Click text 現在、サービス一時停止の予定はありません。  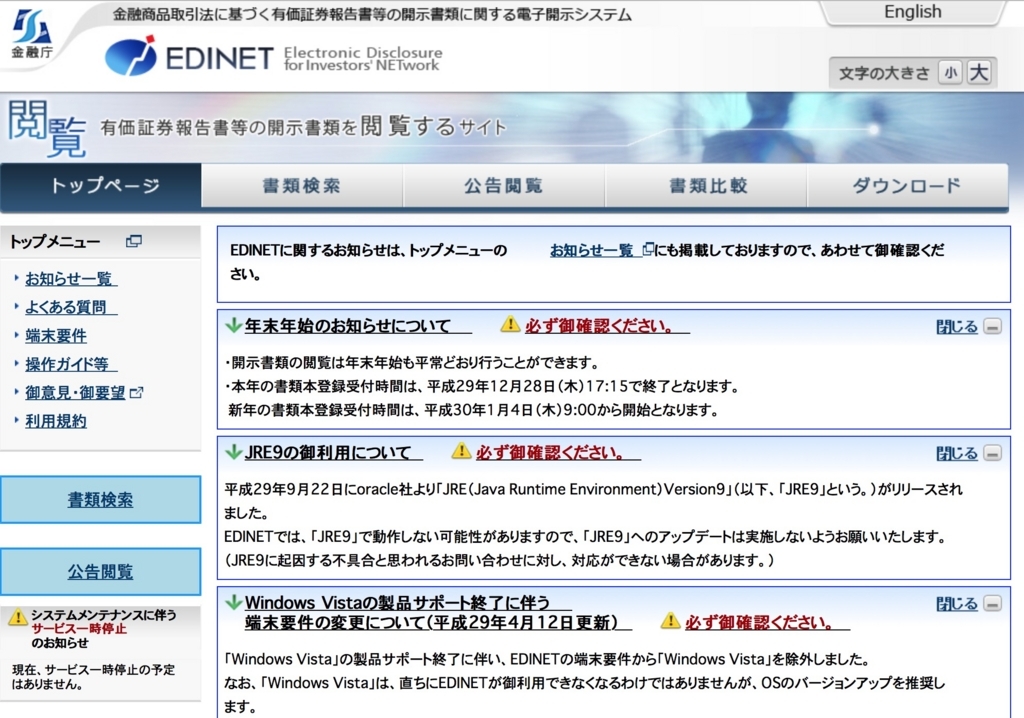coord(93,677)
